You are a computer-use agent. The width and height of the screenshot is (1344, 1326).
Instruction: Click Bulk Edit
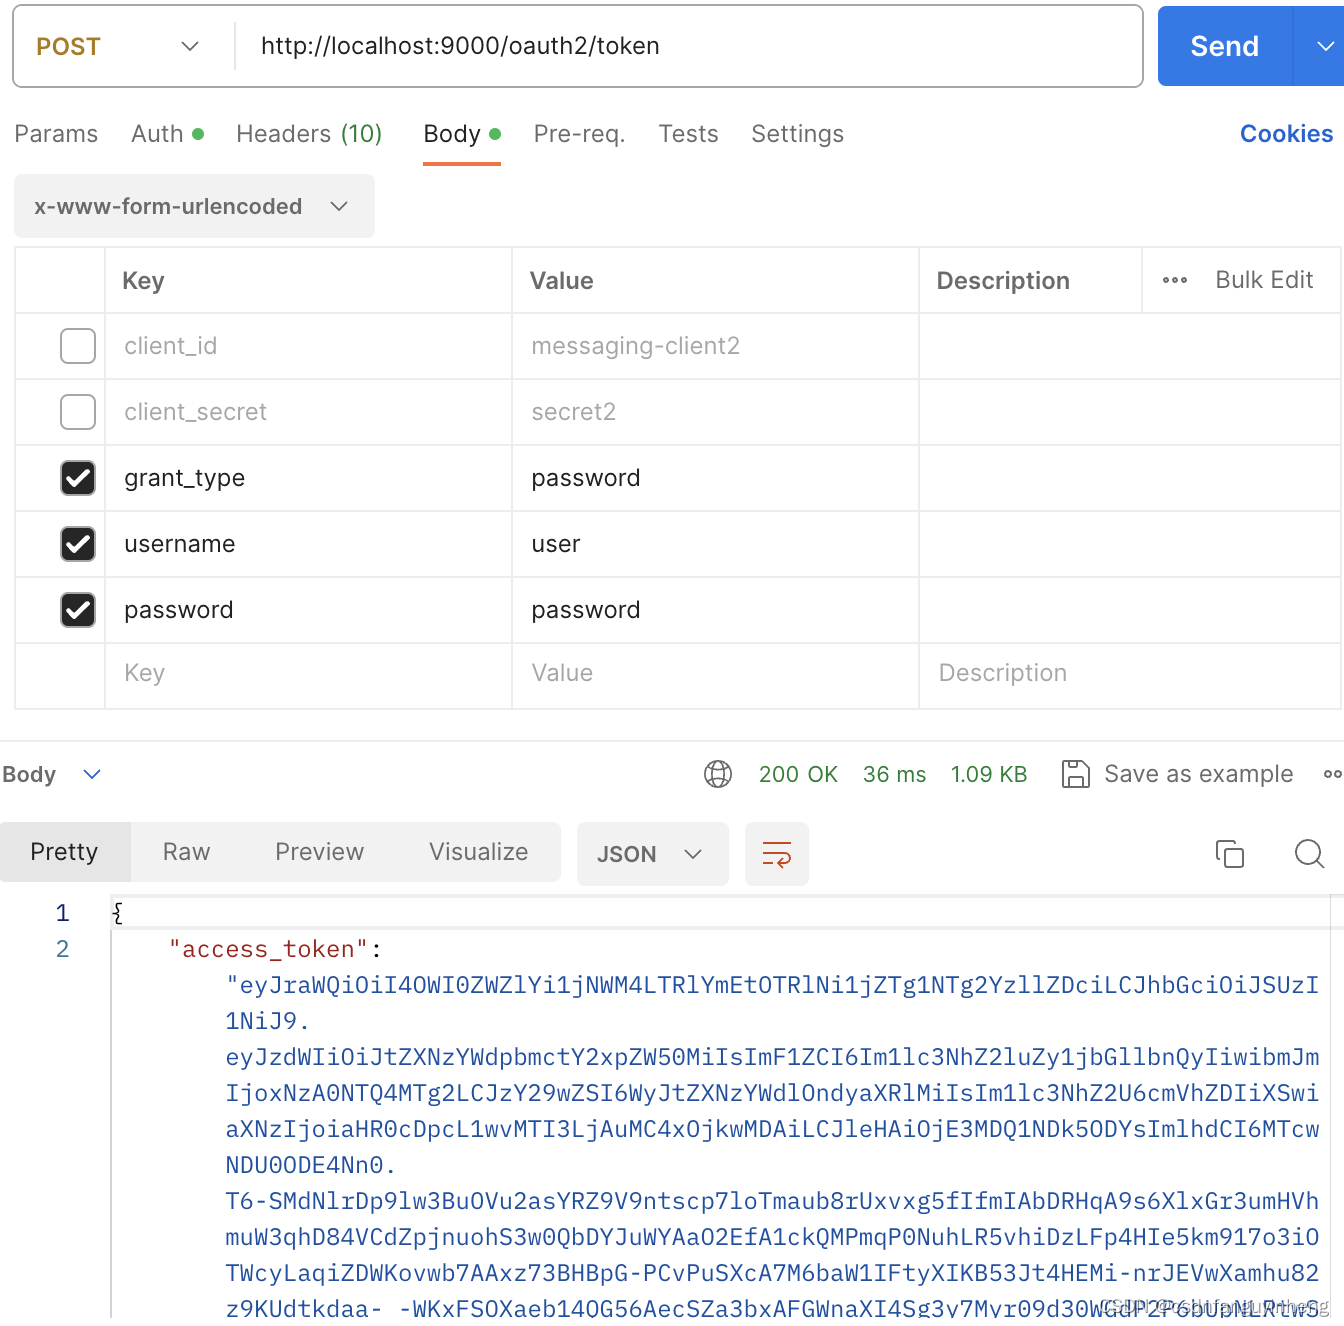tap(1264, 280)
